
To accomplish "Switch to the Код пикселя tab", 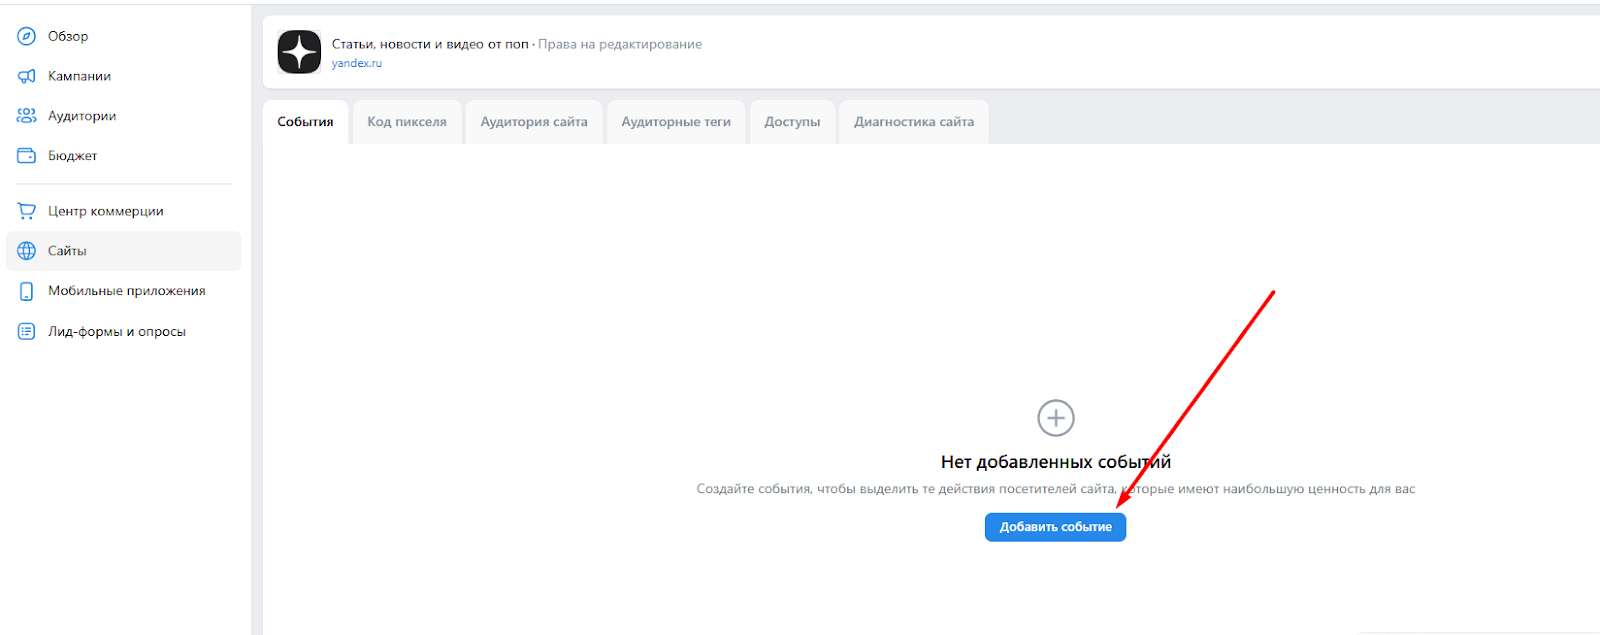I will [407, 122].
